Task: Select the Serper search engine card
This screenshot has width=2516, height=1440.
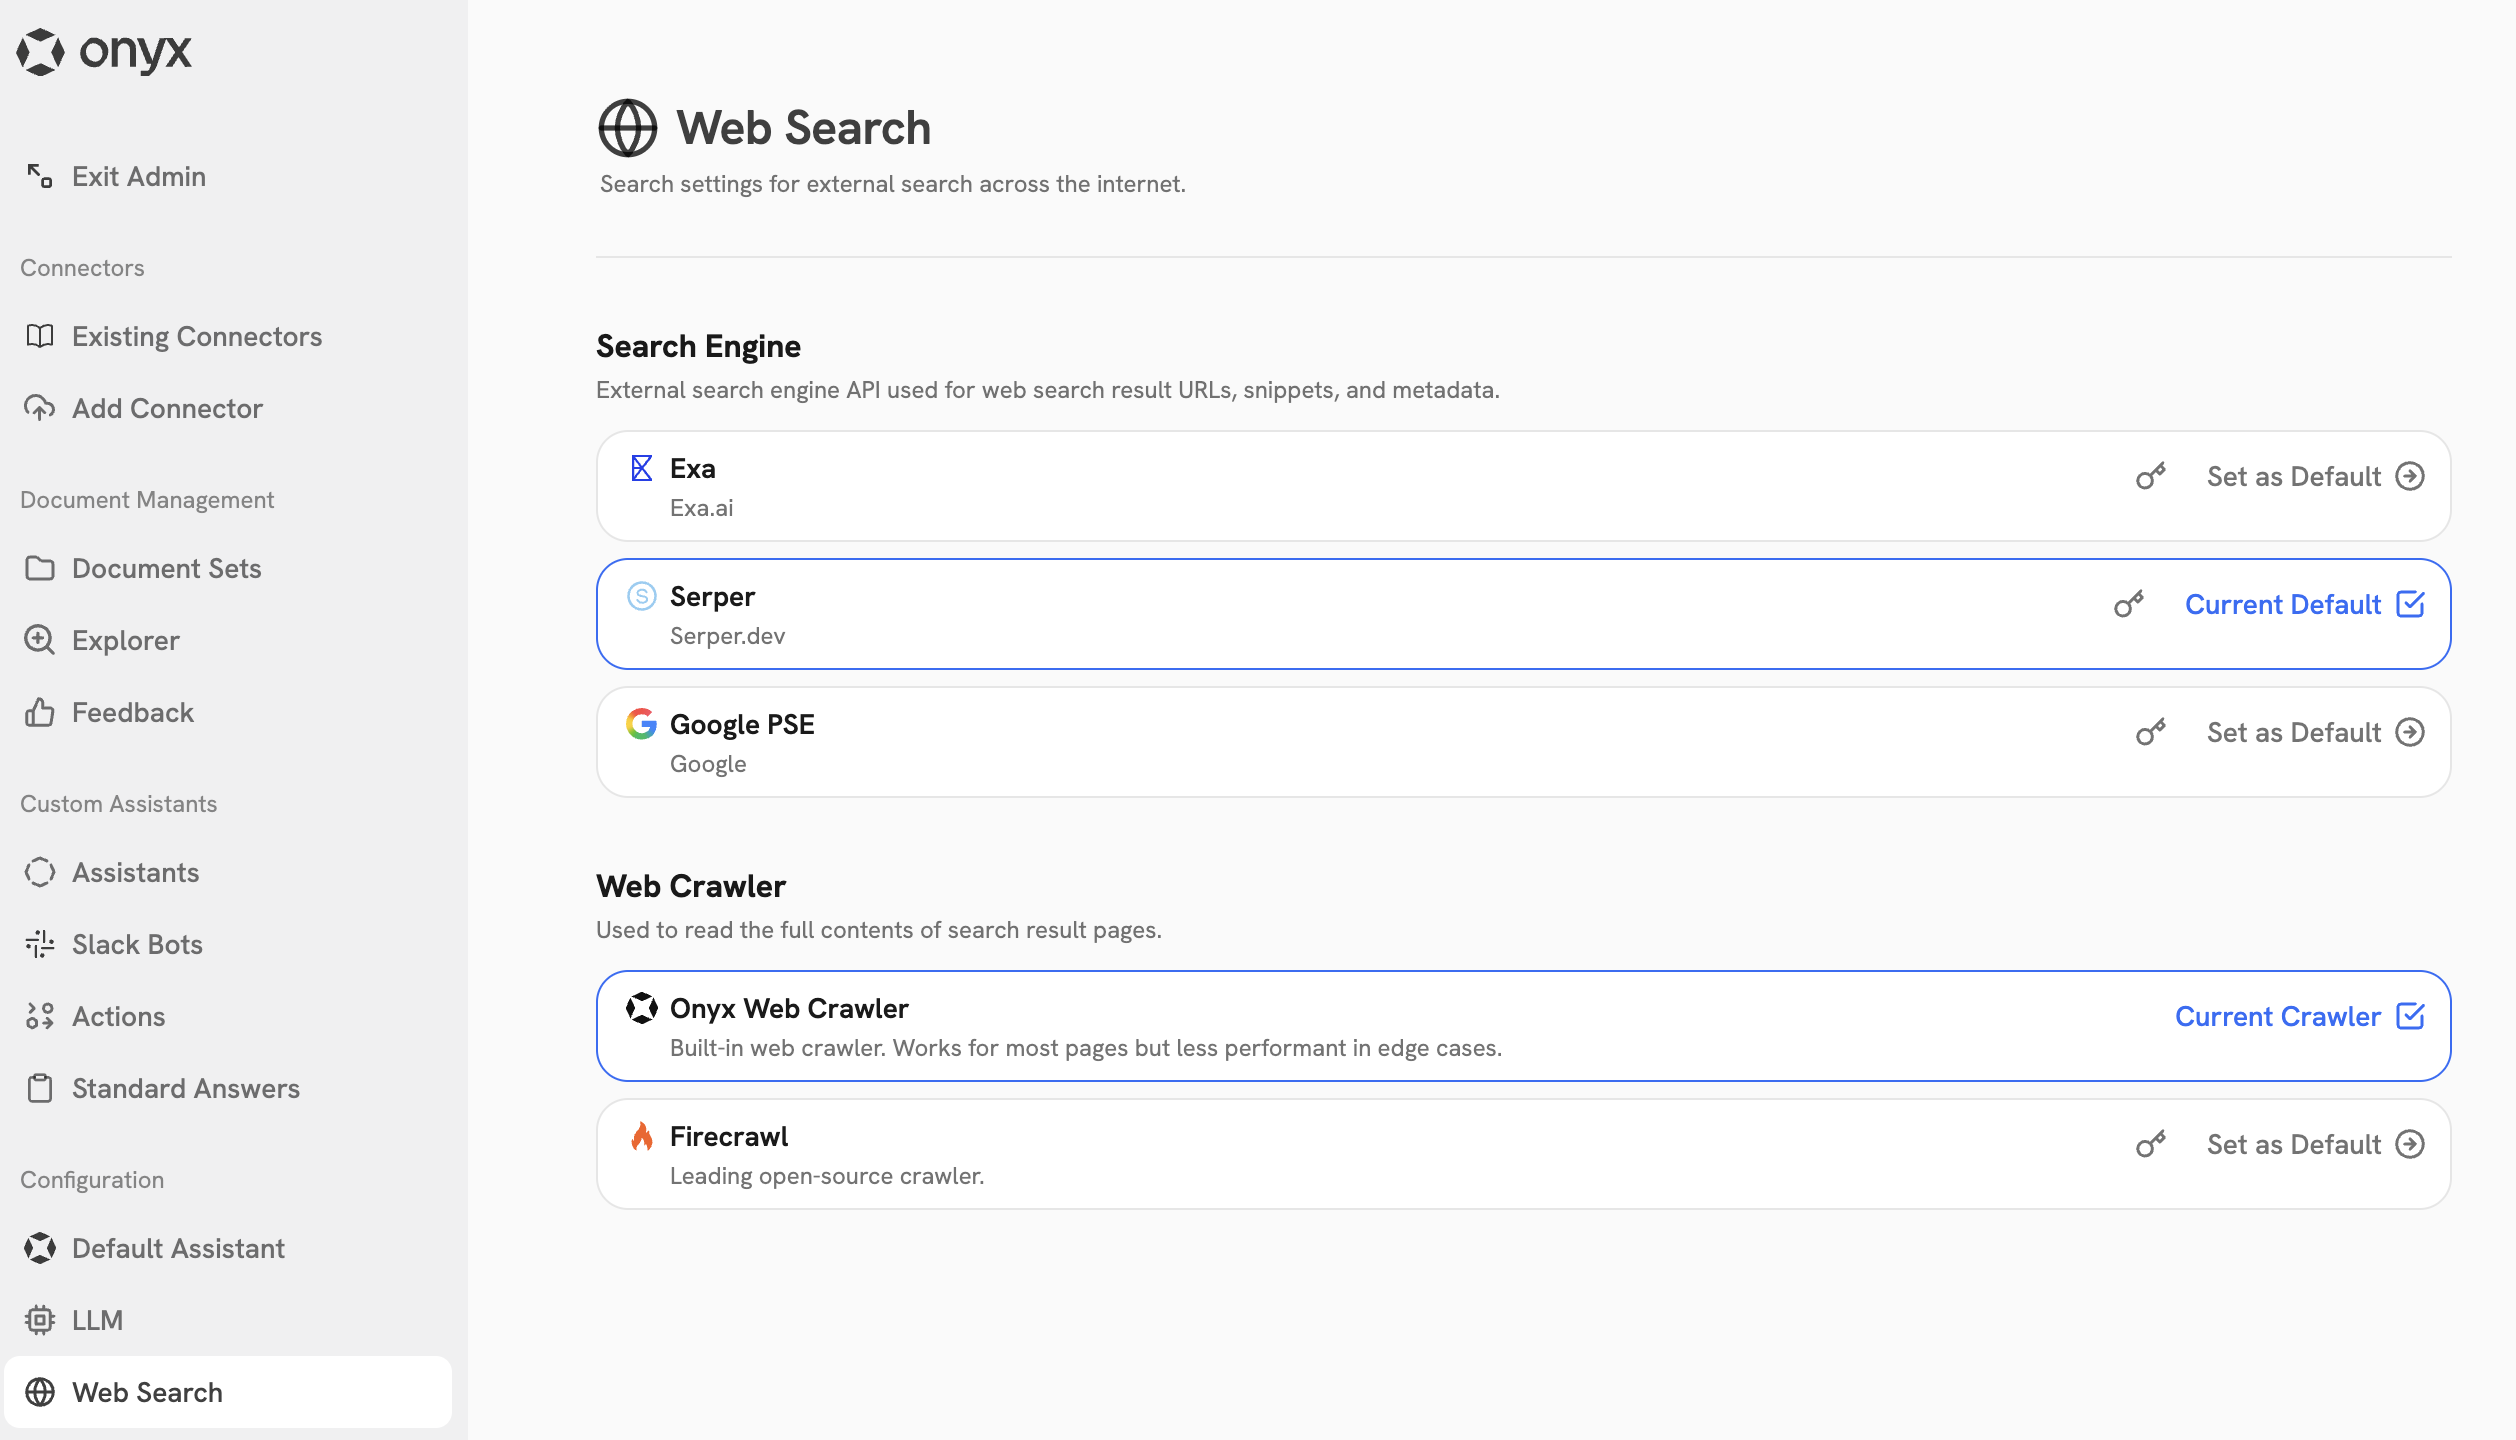Action: (x=1400, y=613)
